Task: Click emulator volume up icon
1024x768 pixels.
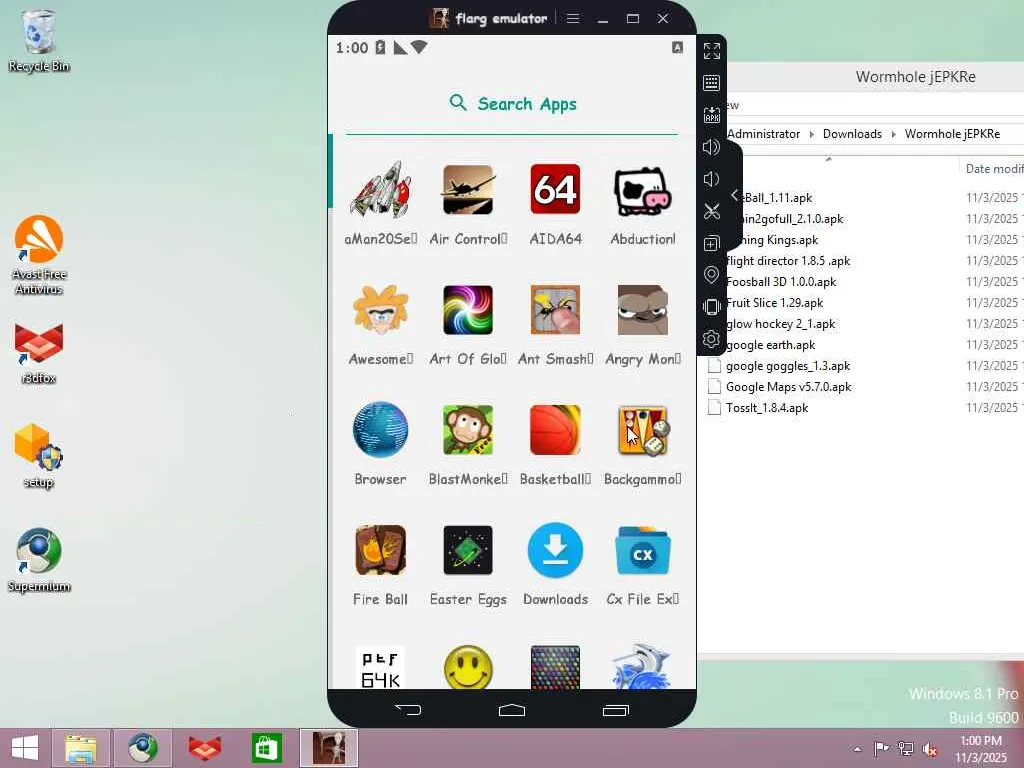Action: (x=712, y=147)
